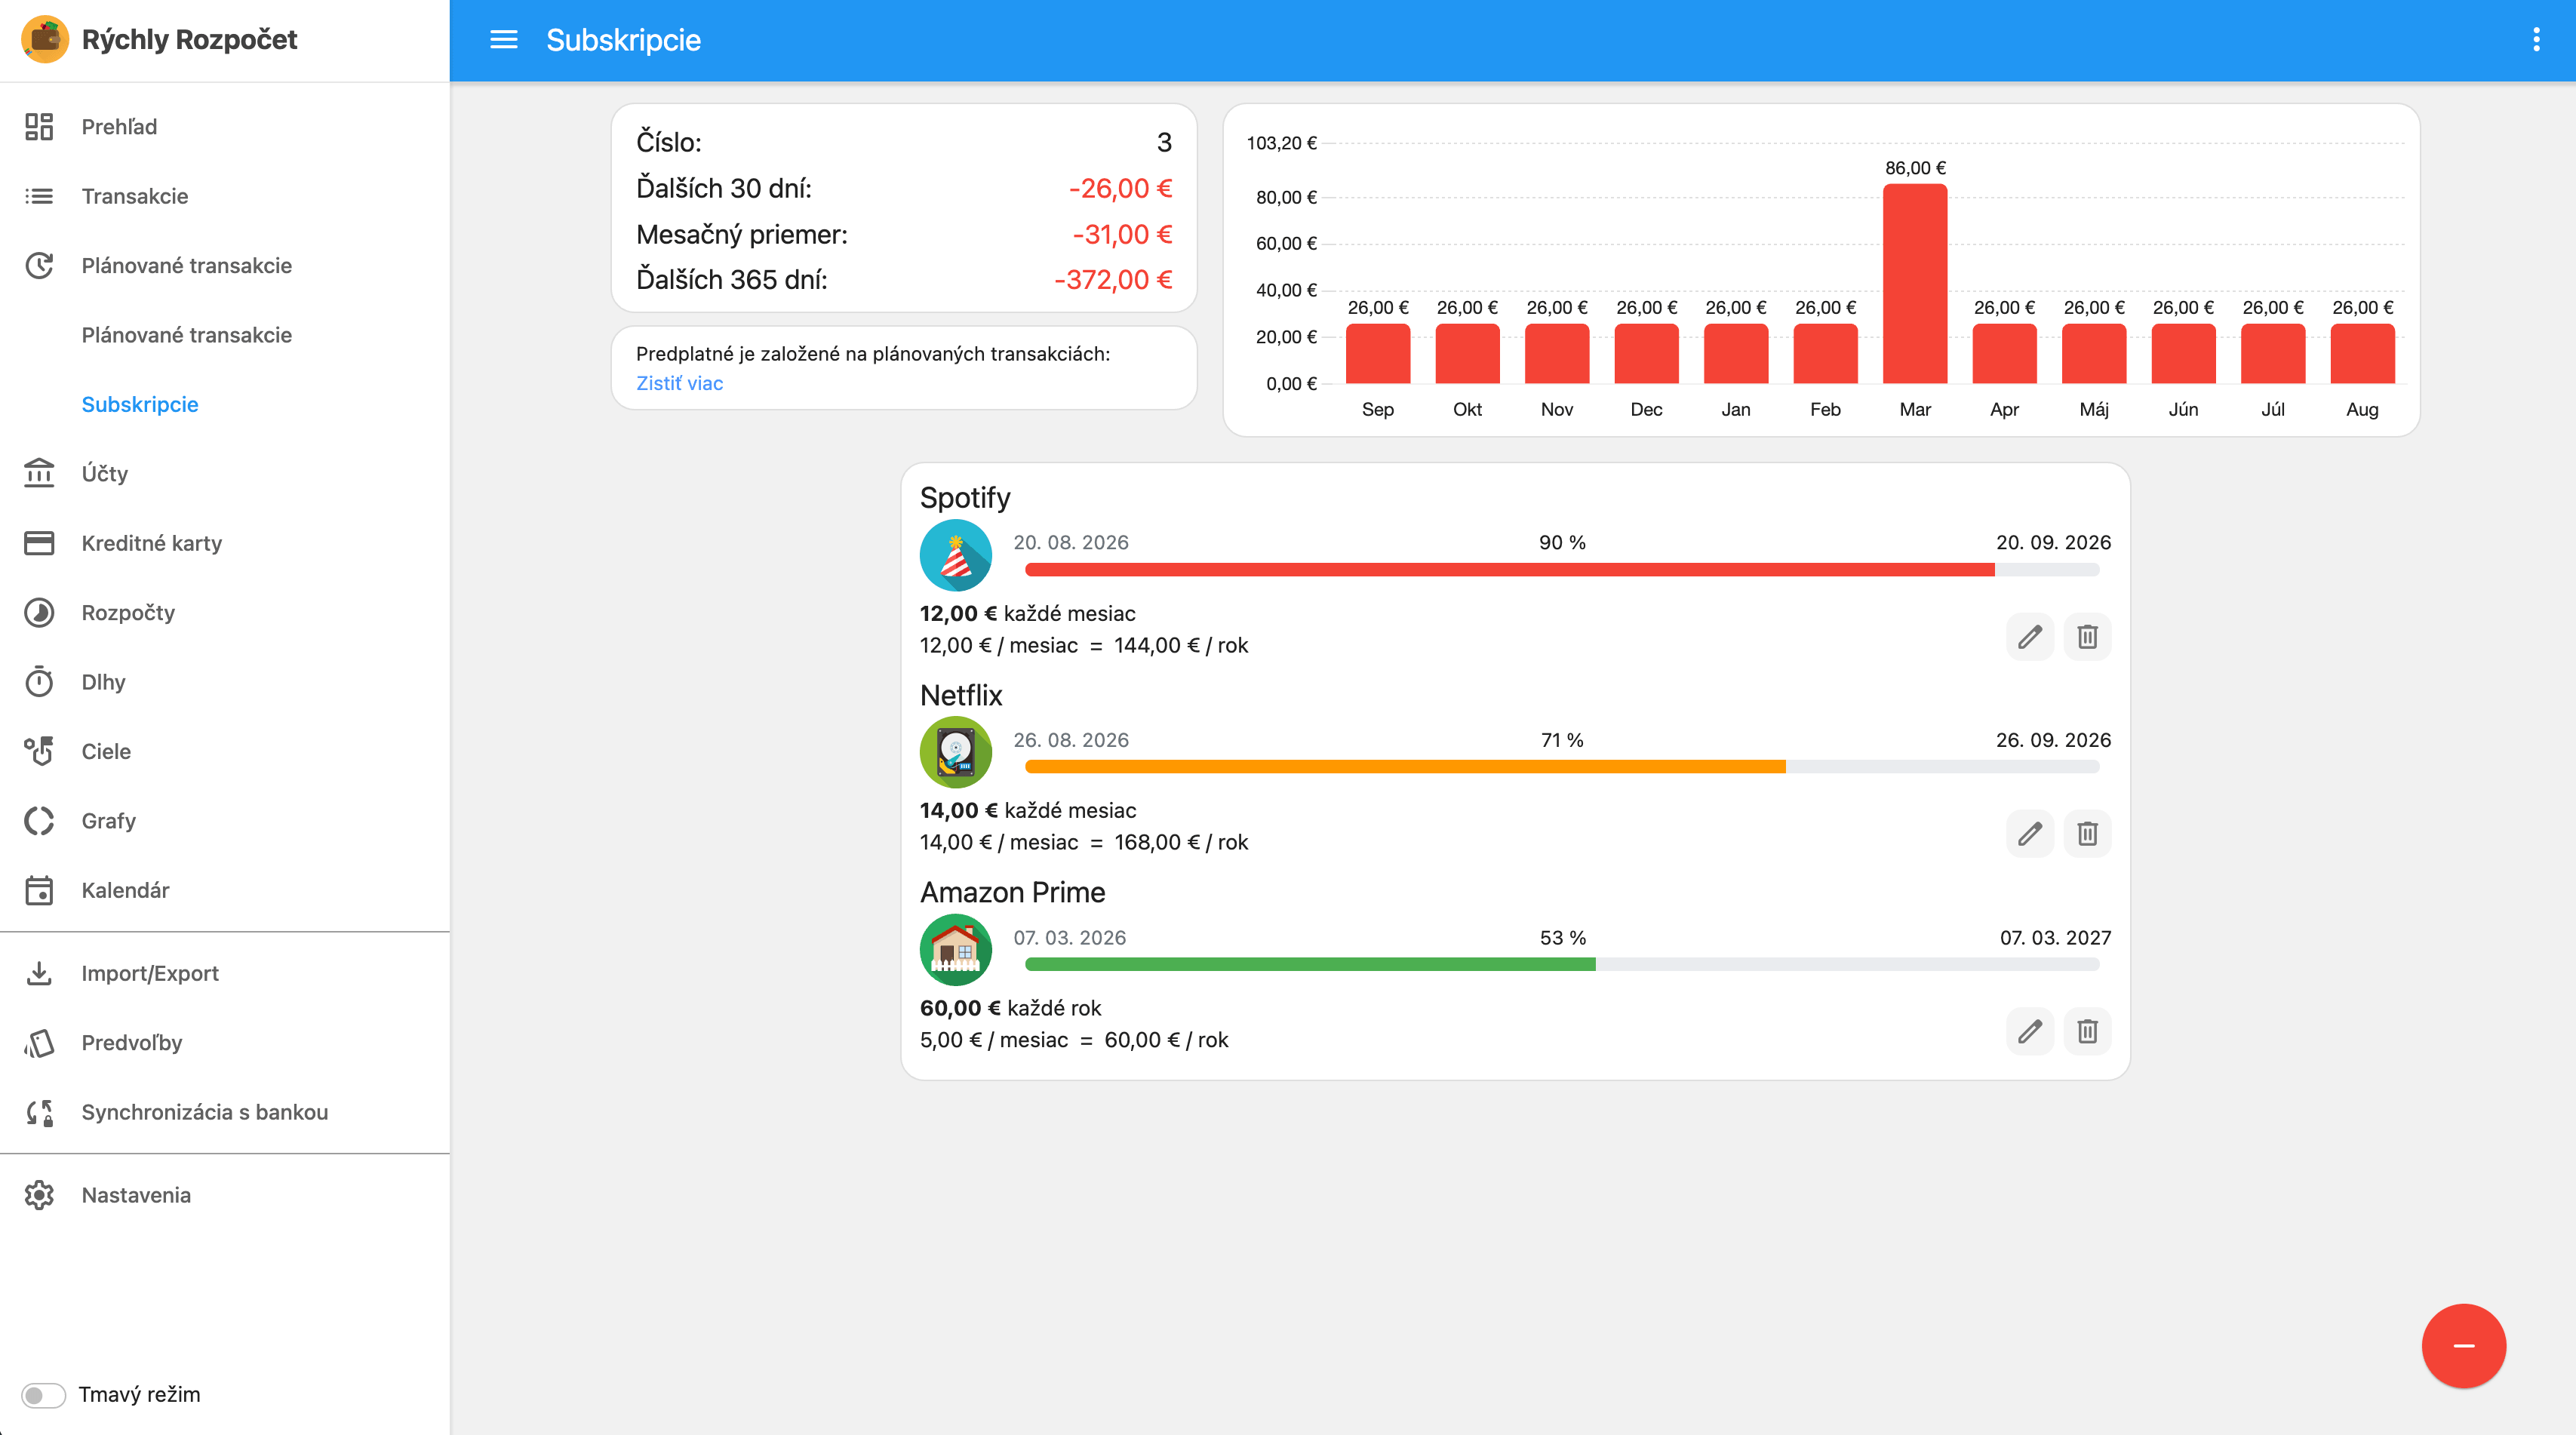Click the Ciele goals icon
2576x1435 pixels.
pyautogui.click(x=39, y=751)
